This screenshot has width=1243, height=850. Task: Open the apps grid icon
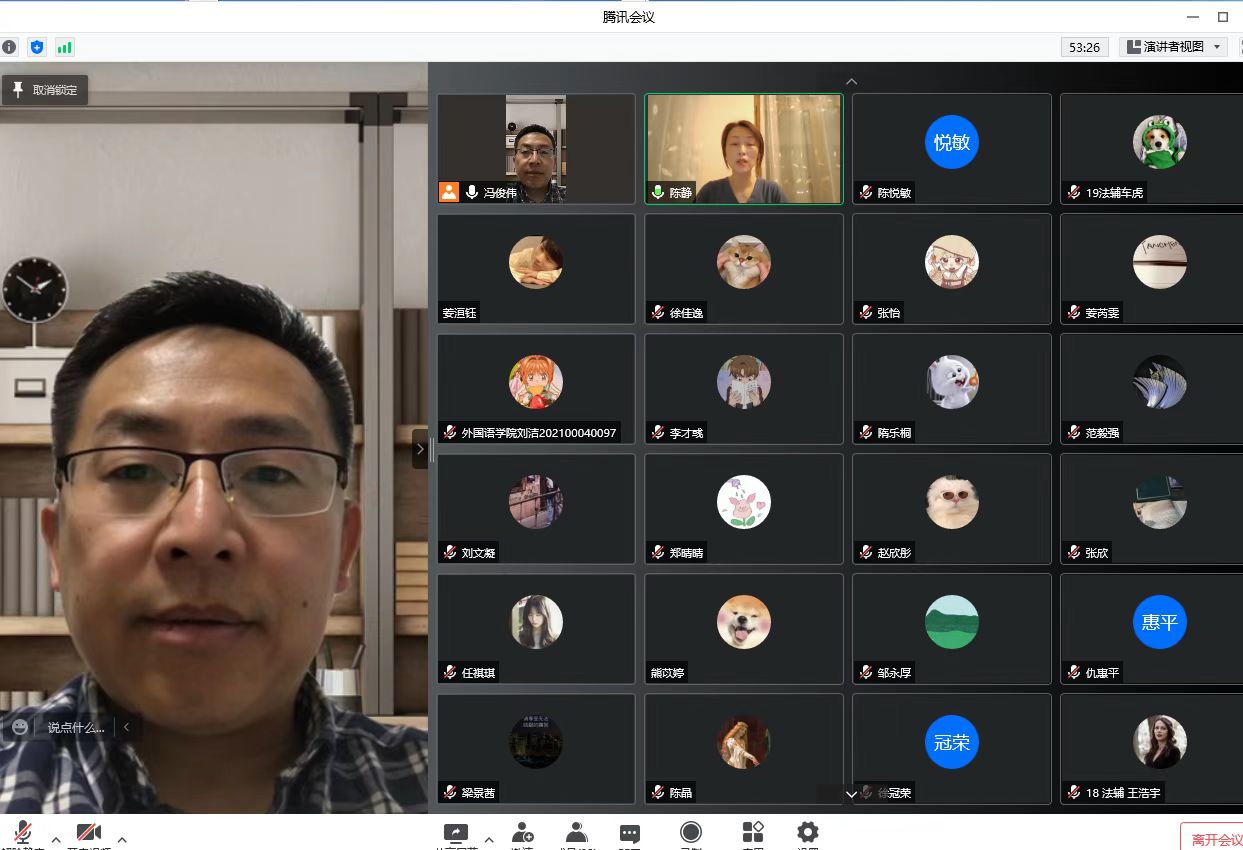(x=753, y=833)
